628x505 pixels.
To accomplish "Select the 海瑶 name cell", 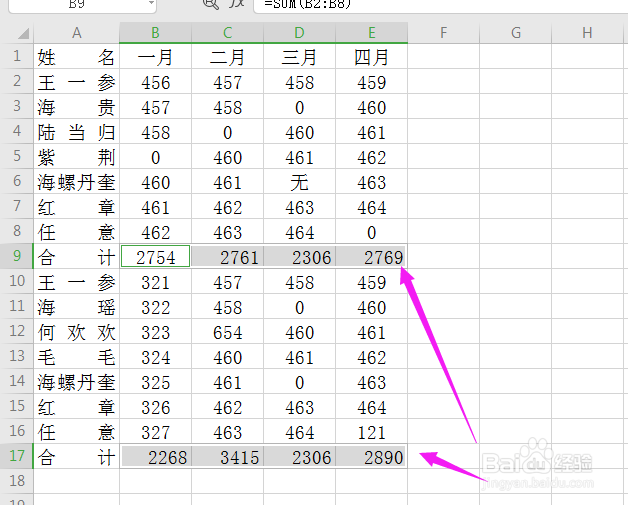I will (x=76, y=307).
